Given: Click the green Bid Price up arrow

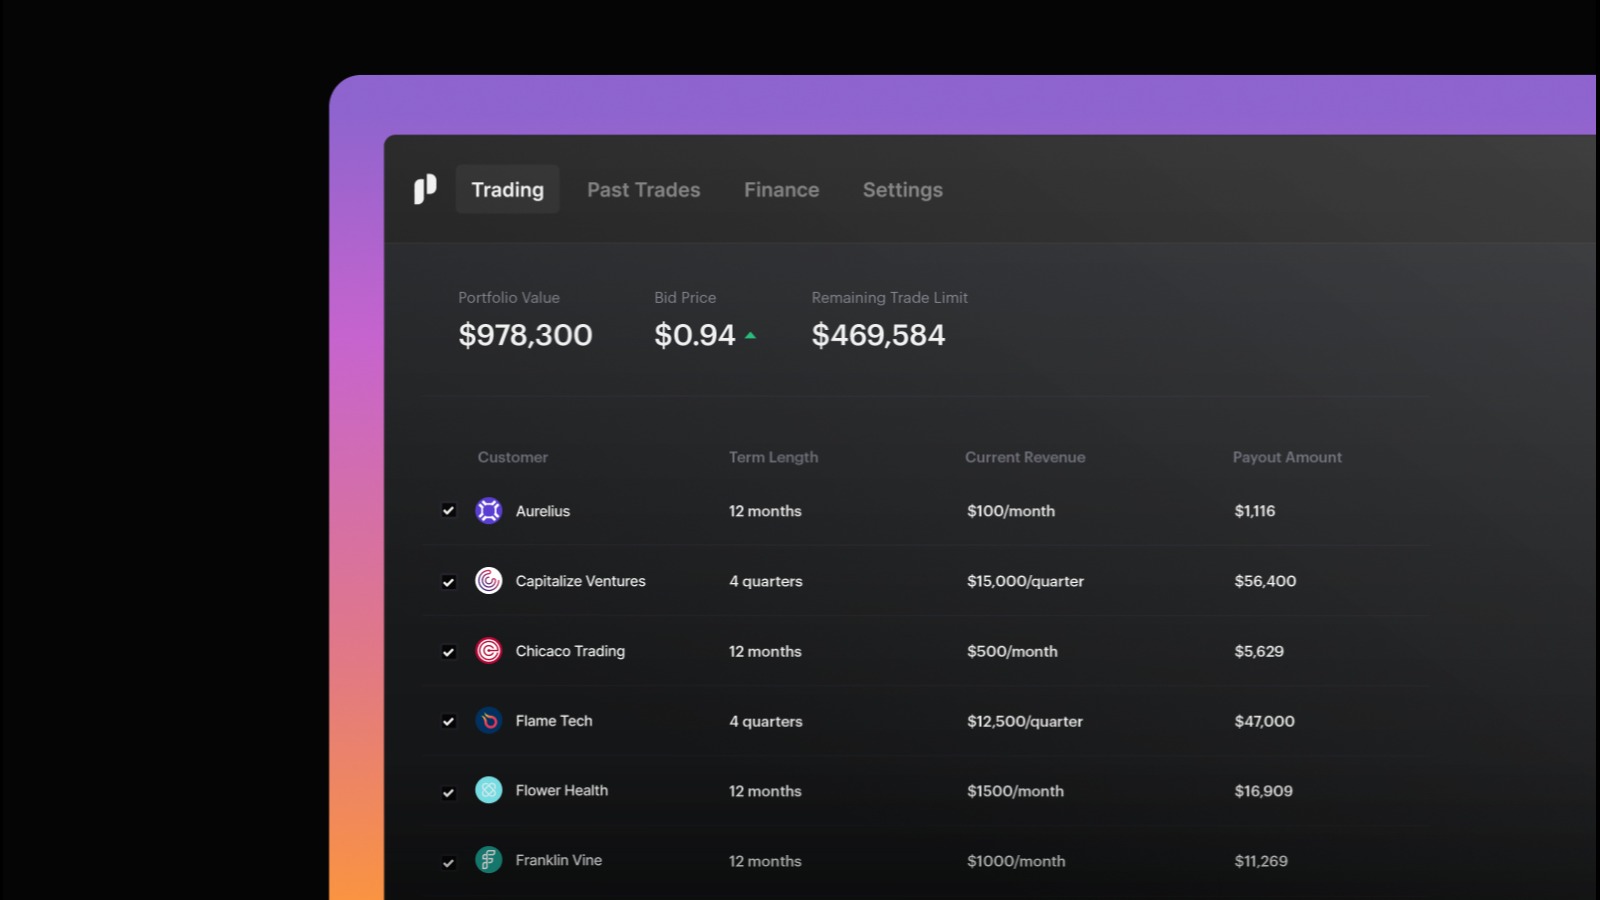Looking at the screenshot, I should pos(750,336).
